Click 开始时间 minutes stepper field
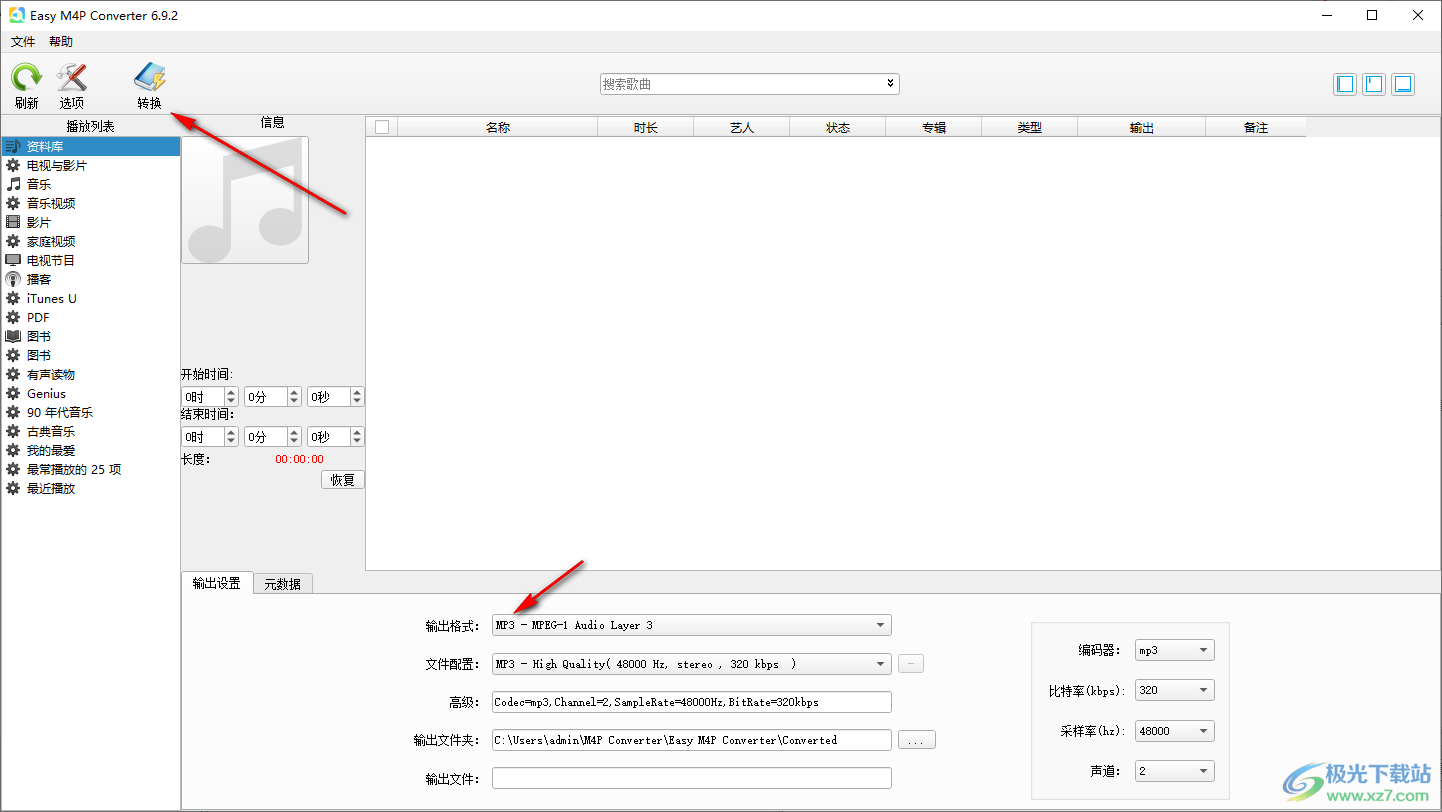The width and height of the screenshot is (1442, 812). click(273, 397)
